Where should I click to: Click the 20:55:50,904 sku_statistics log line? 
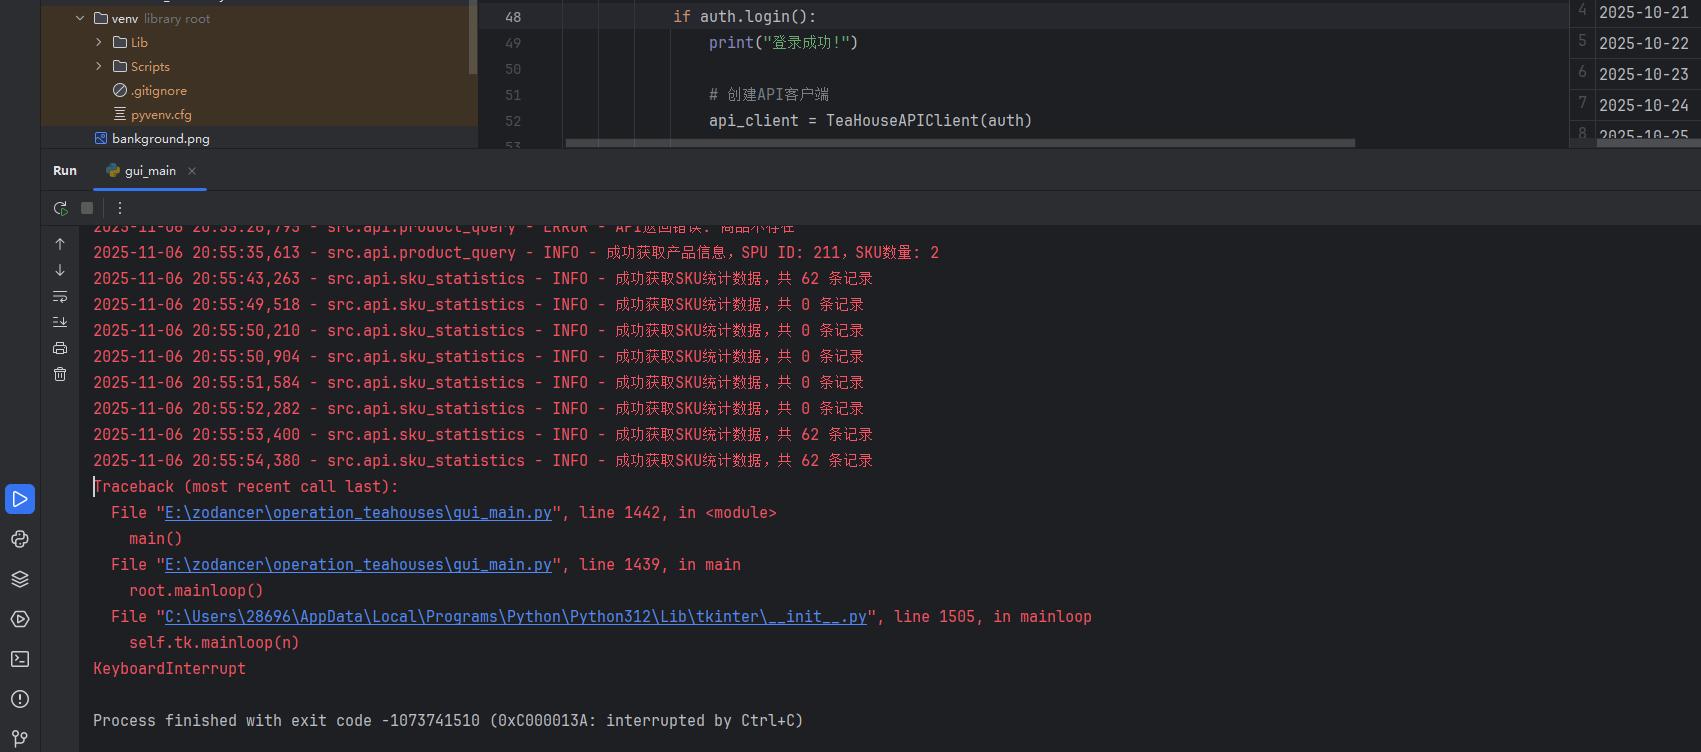[478, 357]
